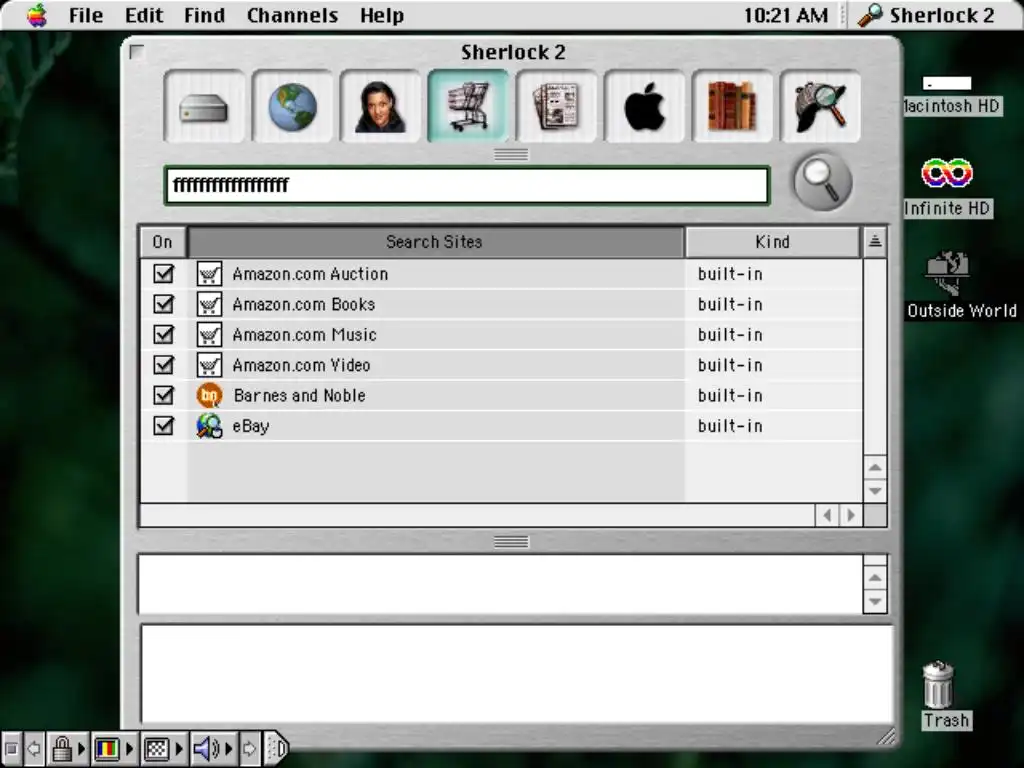Open the speaker volume module popup arrow
The width and height of the screenshot is (1024, 768).
click(229, 748)
